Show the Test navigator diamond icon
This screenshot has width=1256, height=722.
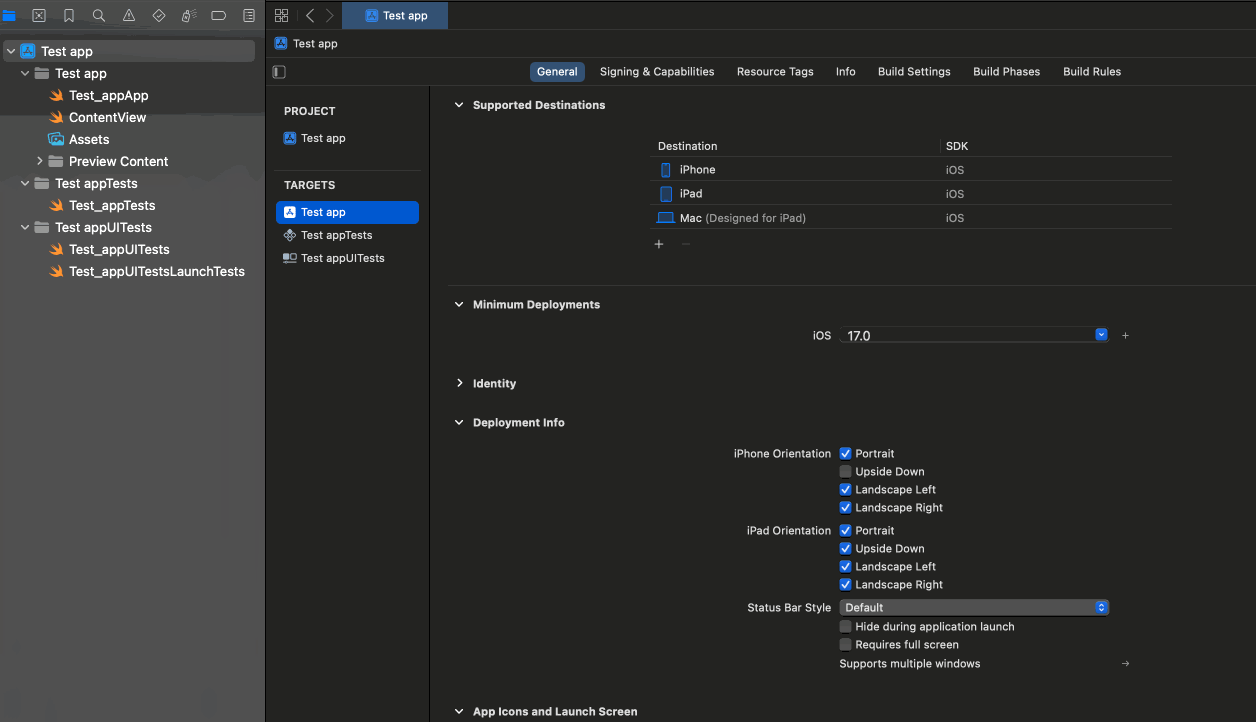click(x=159, y=16)
